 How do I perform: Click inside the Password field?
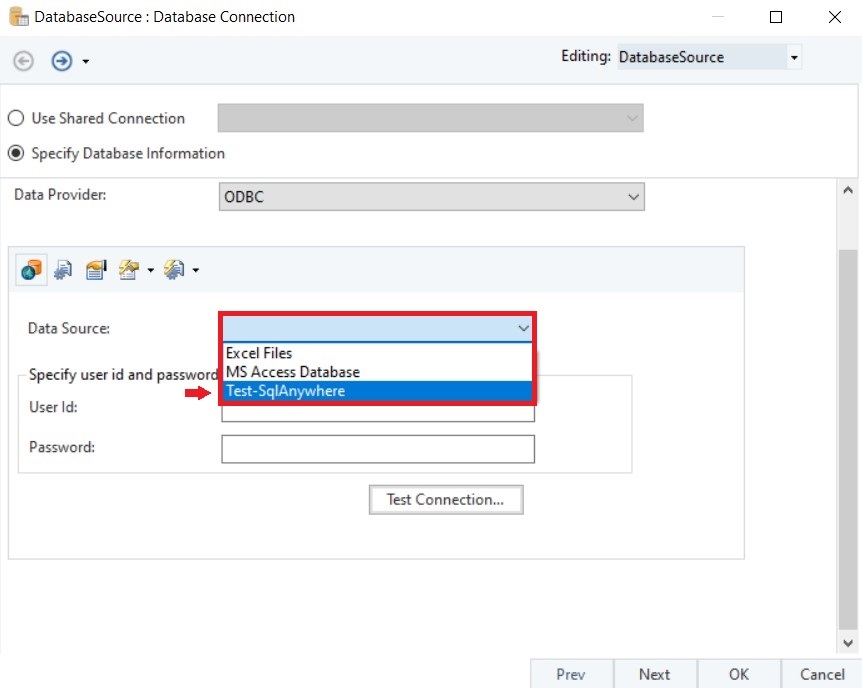pyautogui.click(x=377, y=449)
